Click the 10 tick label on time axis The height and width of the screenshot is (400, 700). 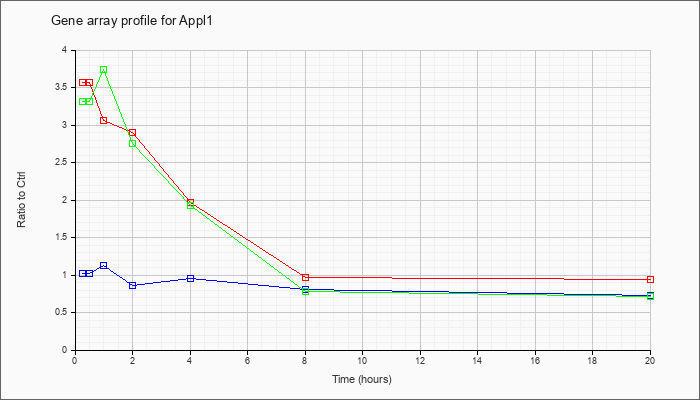click(x=362, y=360)
